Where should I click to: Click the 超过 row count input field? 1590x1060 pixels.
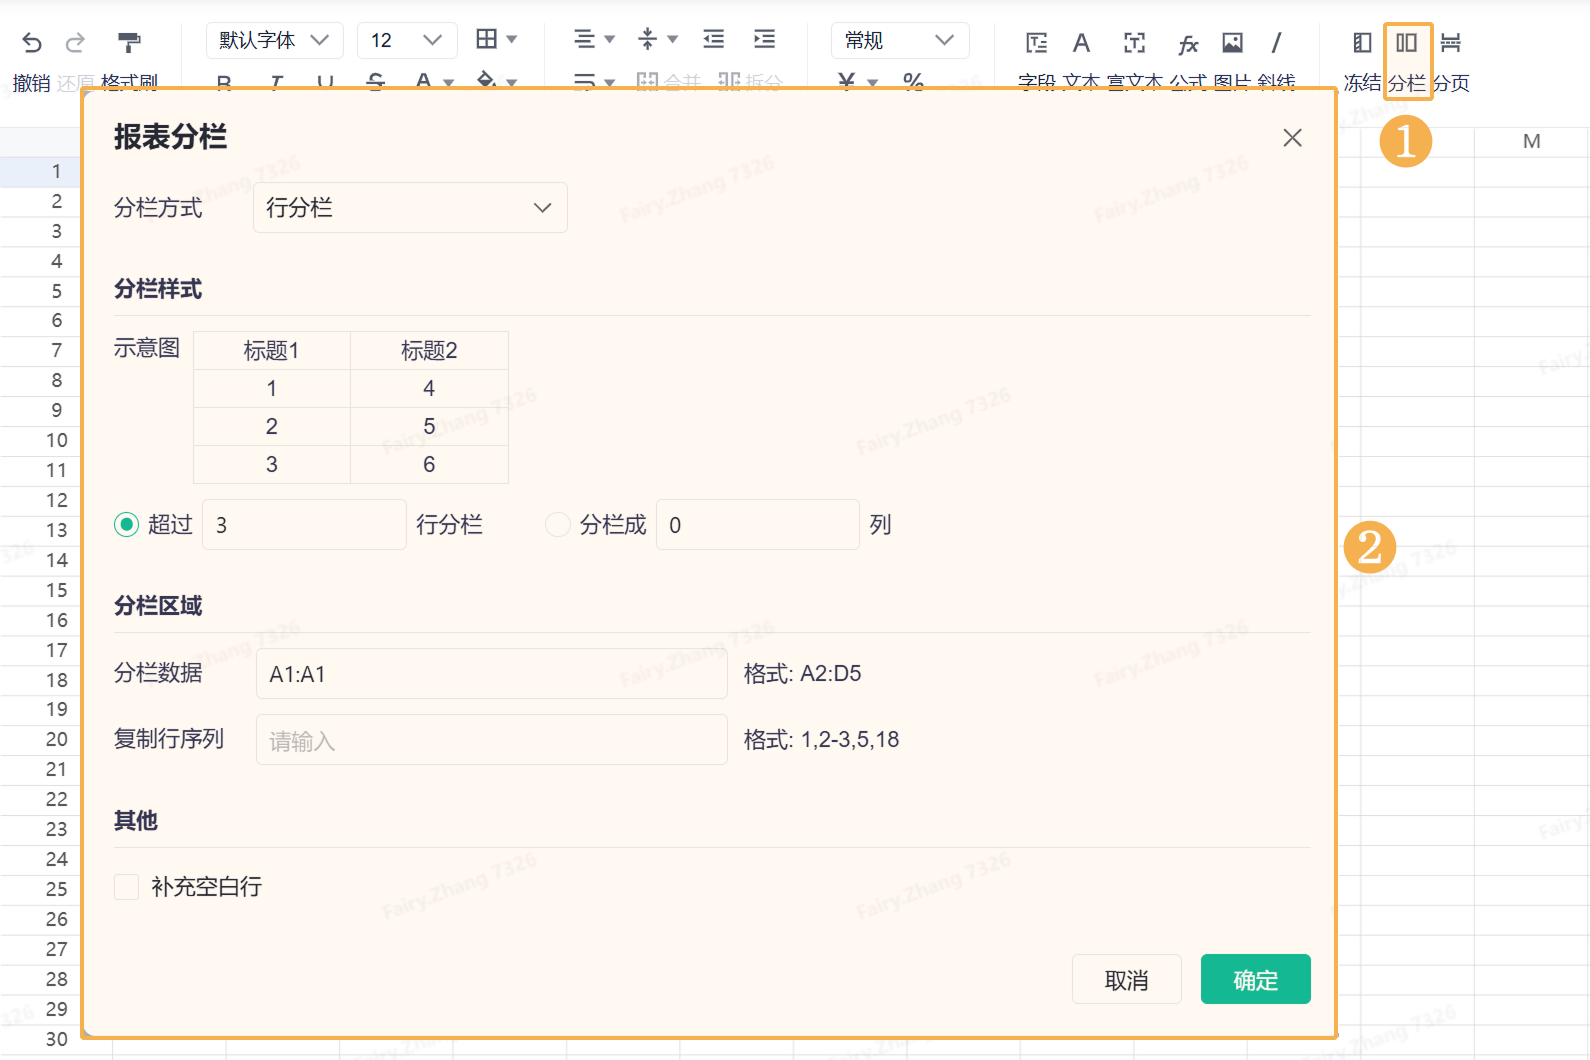[304, 525]
